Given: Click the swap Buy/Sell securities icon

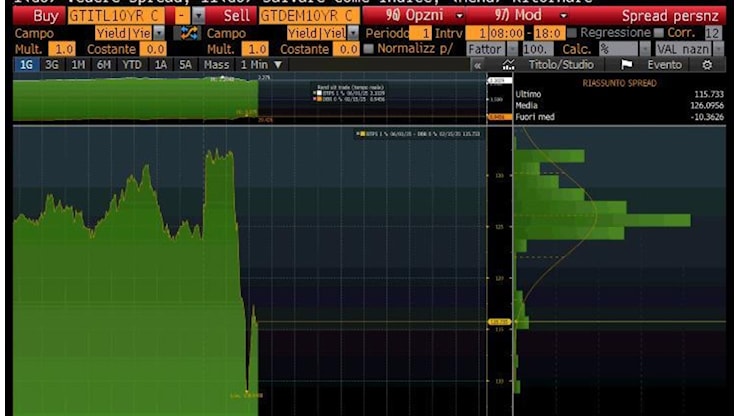Looking at the screenshot, I should (189, 33).
